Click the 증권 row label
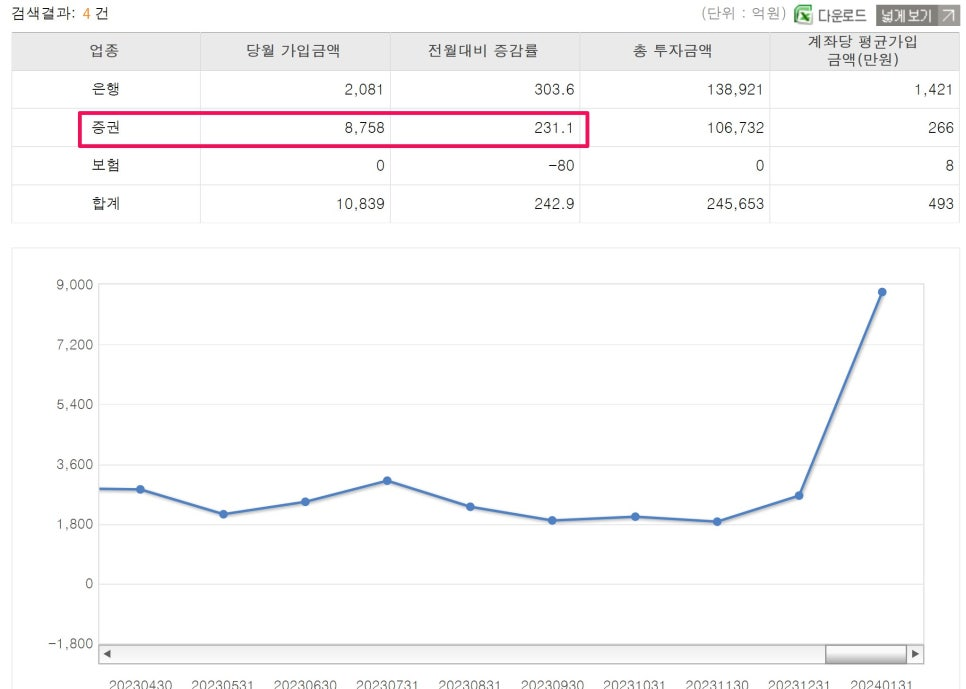The height and width of the screenshot is (689, 966). [x=106, y=128]
